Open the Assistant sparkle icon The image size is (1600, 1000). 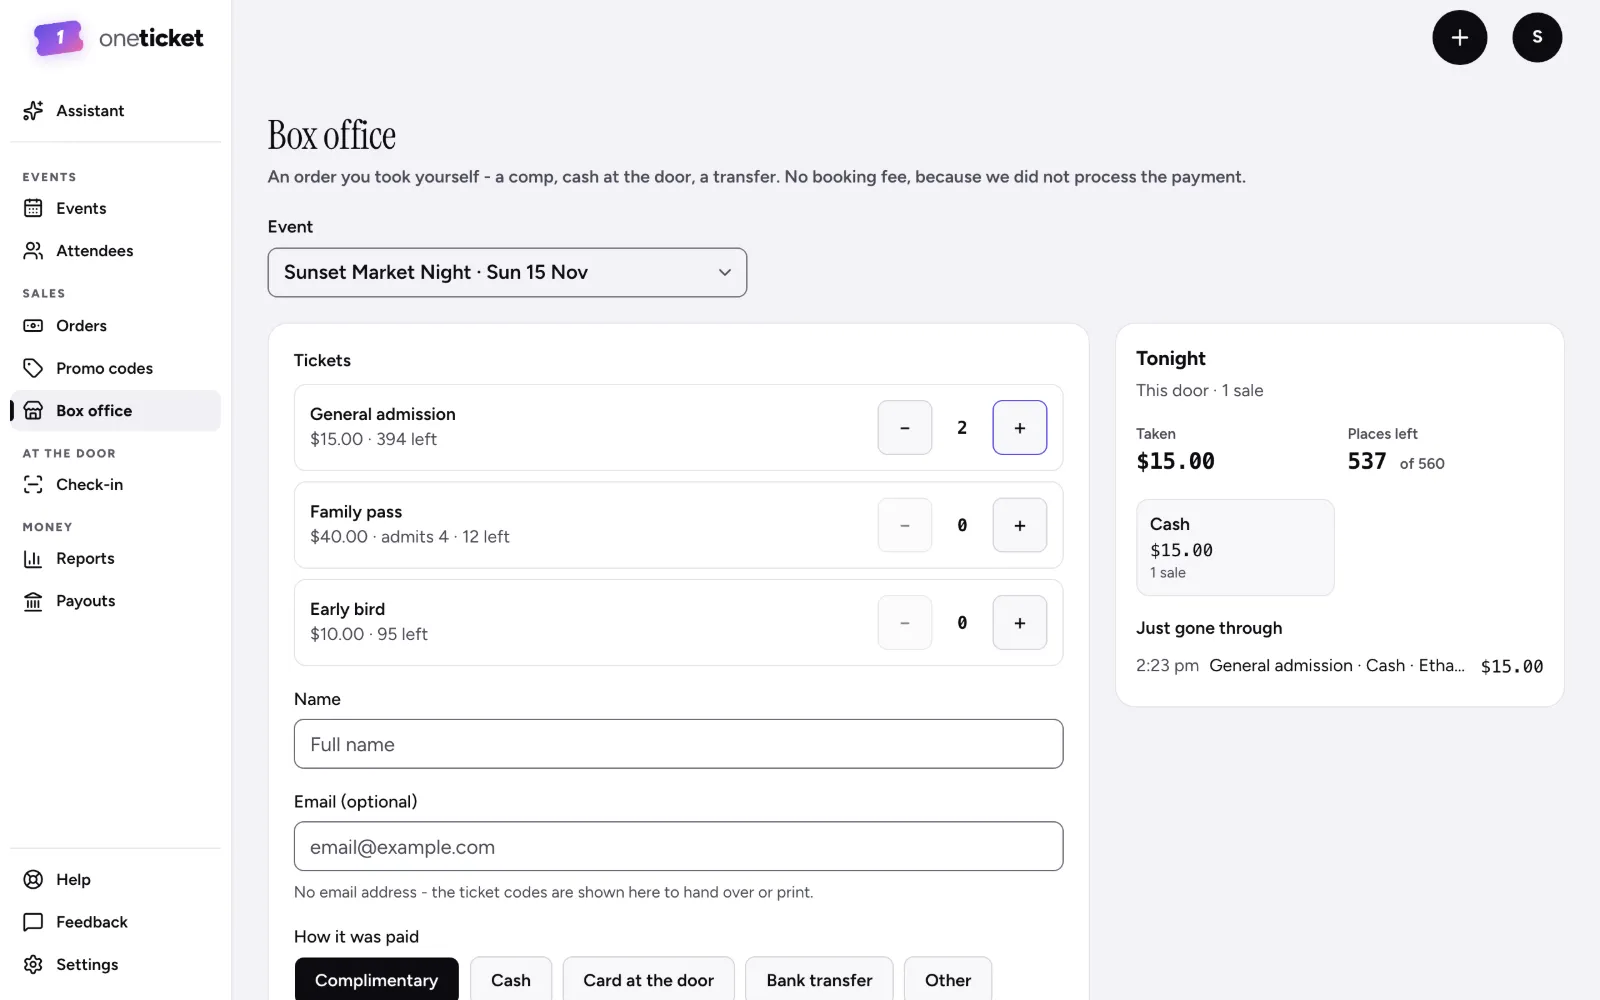coord(33,111)
